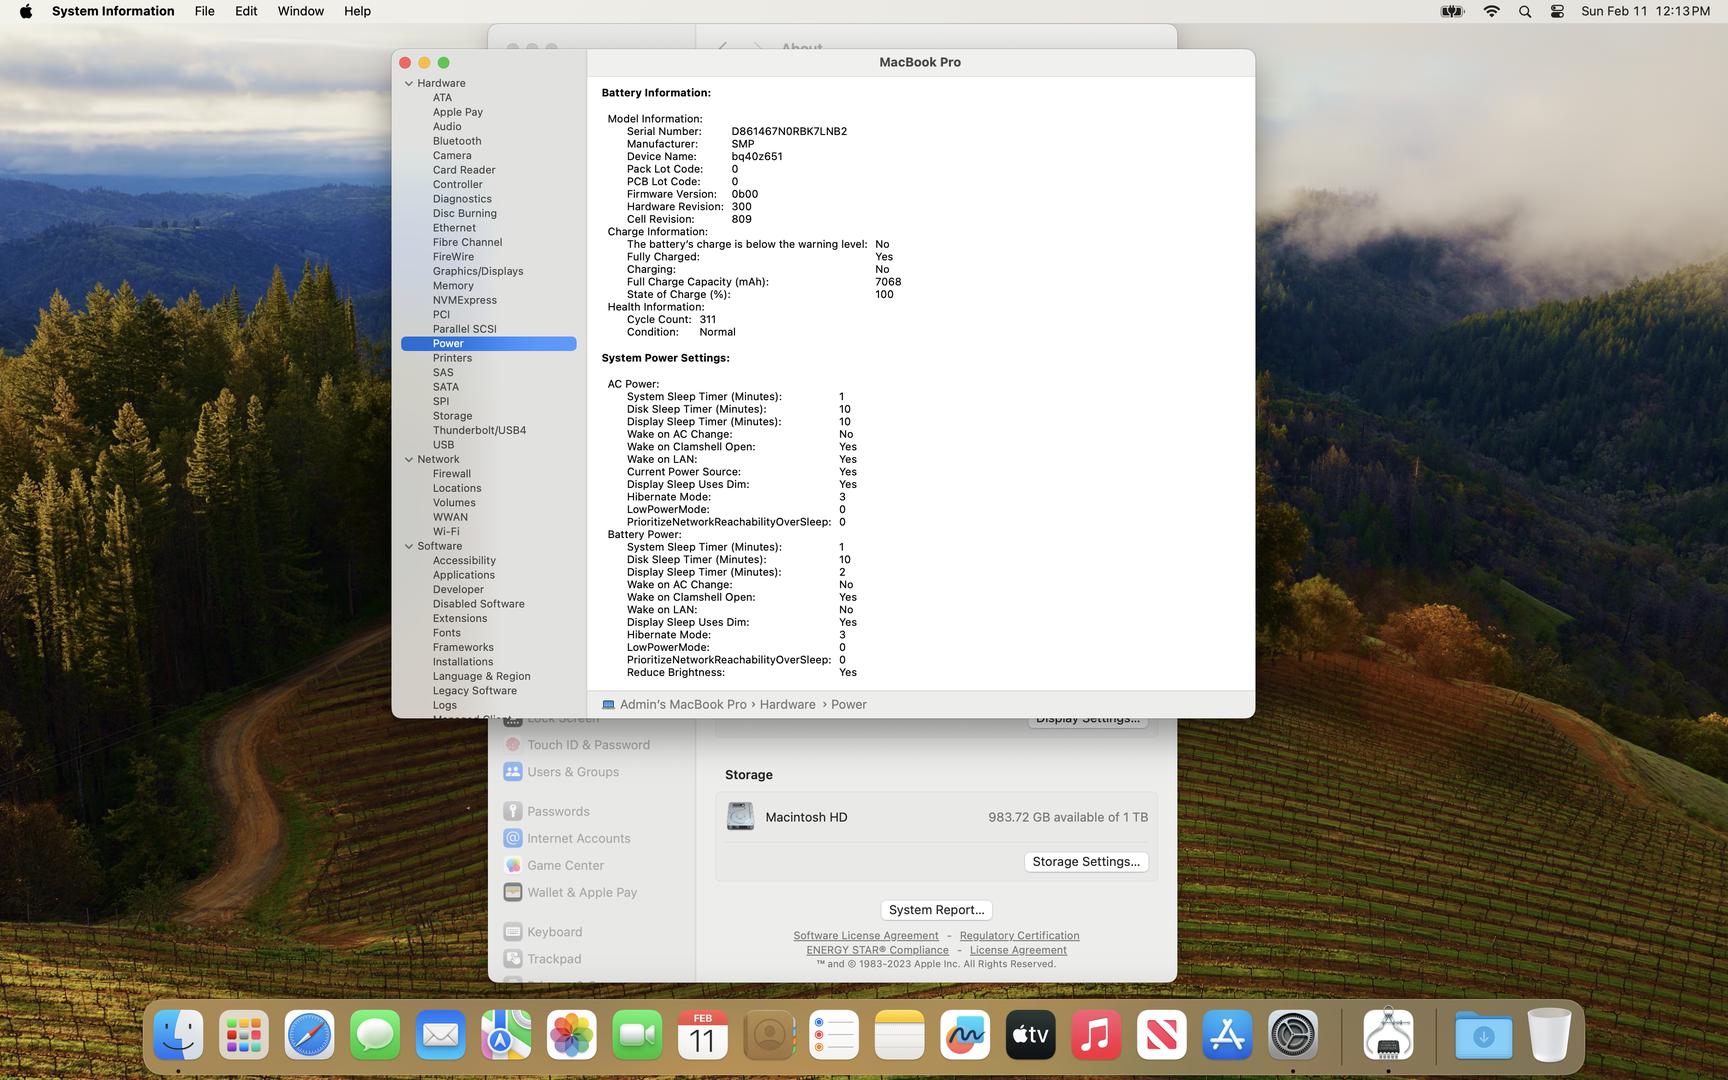
Task: Select Graphics/Displays in the sidebar
Action: click(477, 271)
